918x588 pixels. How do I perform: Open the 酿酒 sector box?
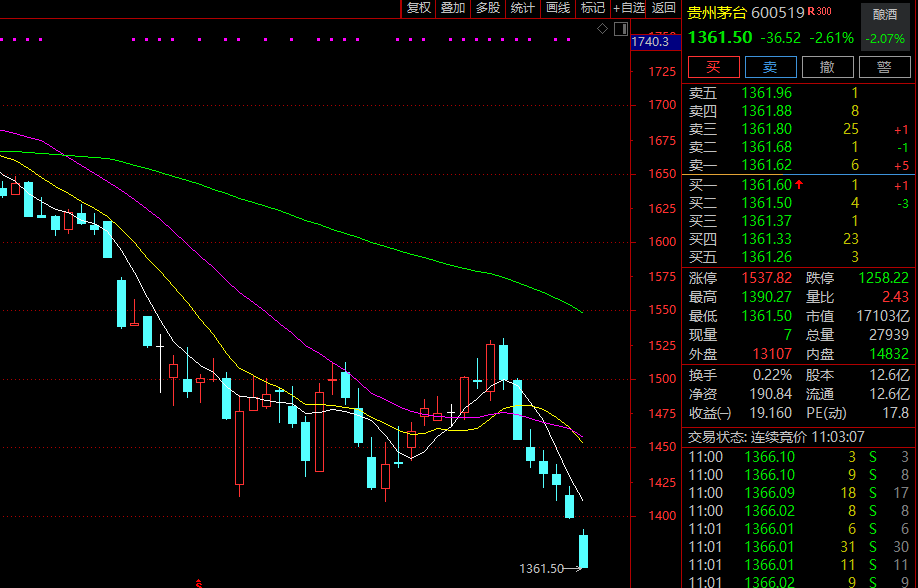pos(885,26)
